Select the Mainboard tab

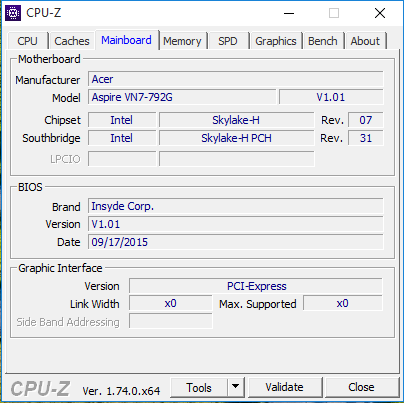tap(127, 40)
